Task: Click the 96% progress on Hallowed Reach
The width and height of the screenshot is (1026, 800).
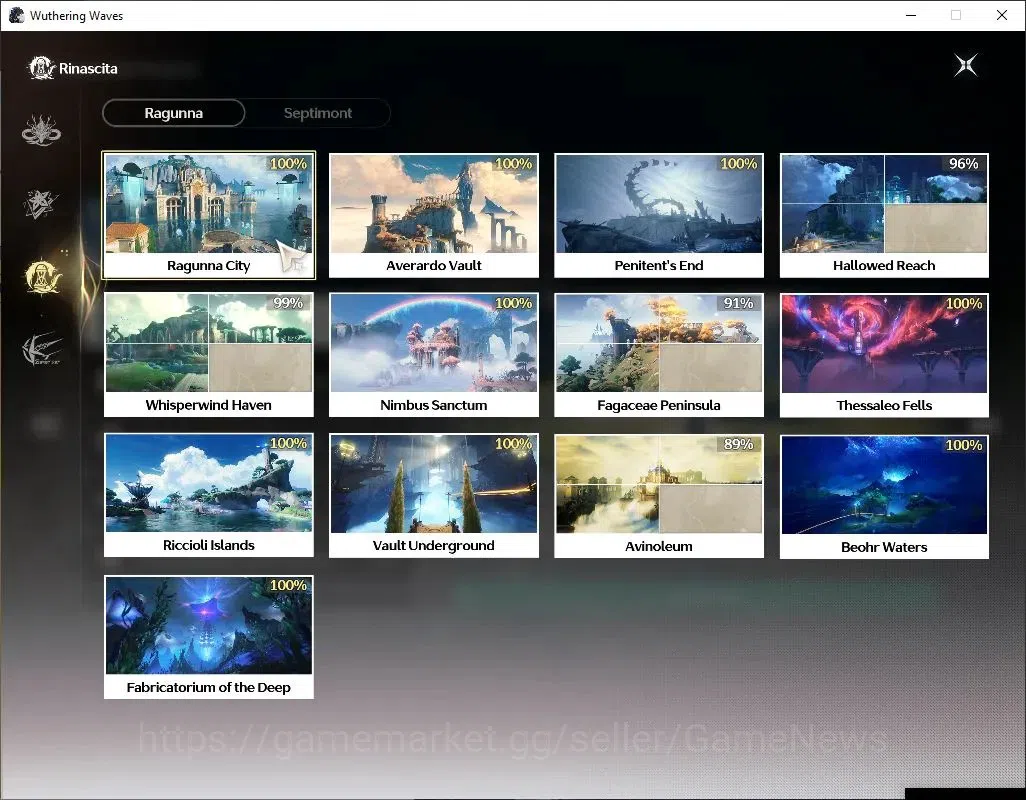Action: (x=963, y=164)
